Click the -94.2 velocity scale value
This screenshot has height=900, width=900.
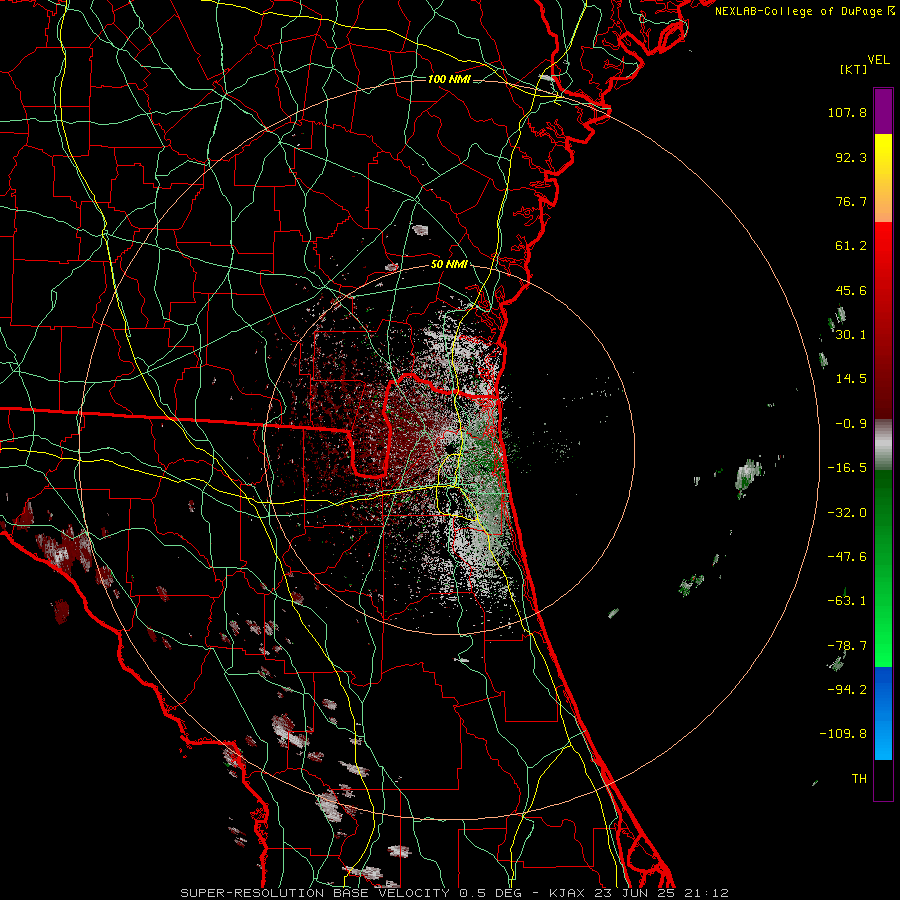click(847, 690)
